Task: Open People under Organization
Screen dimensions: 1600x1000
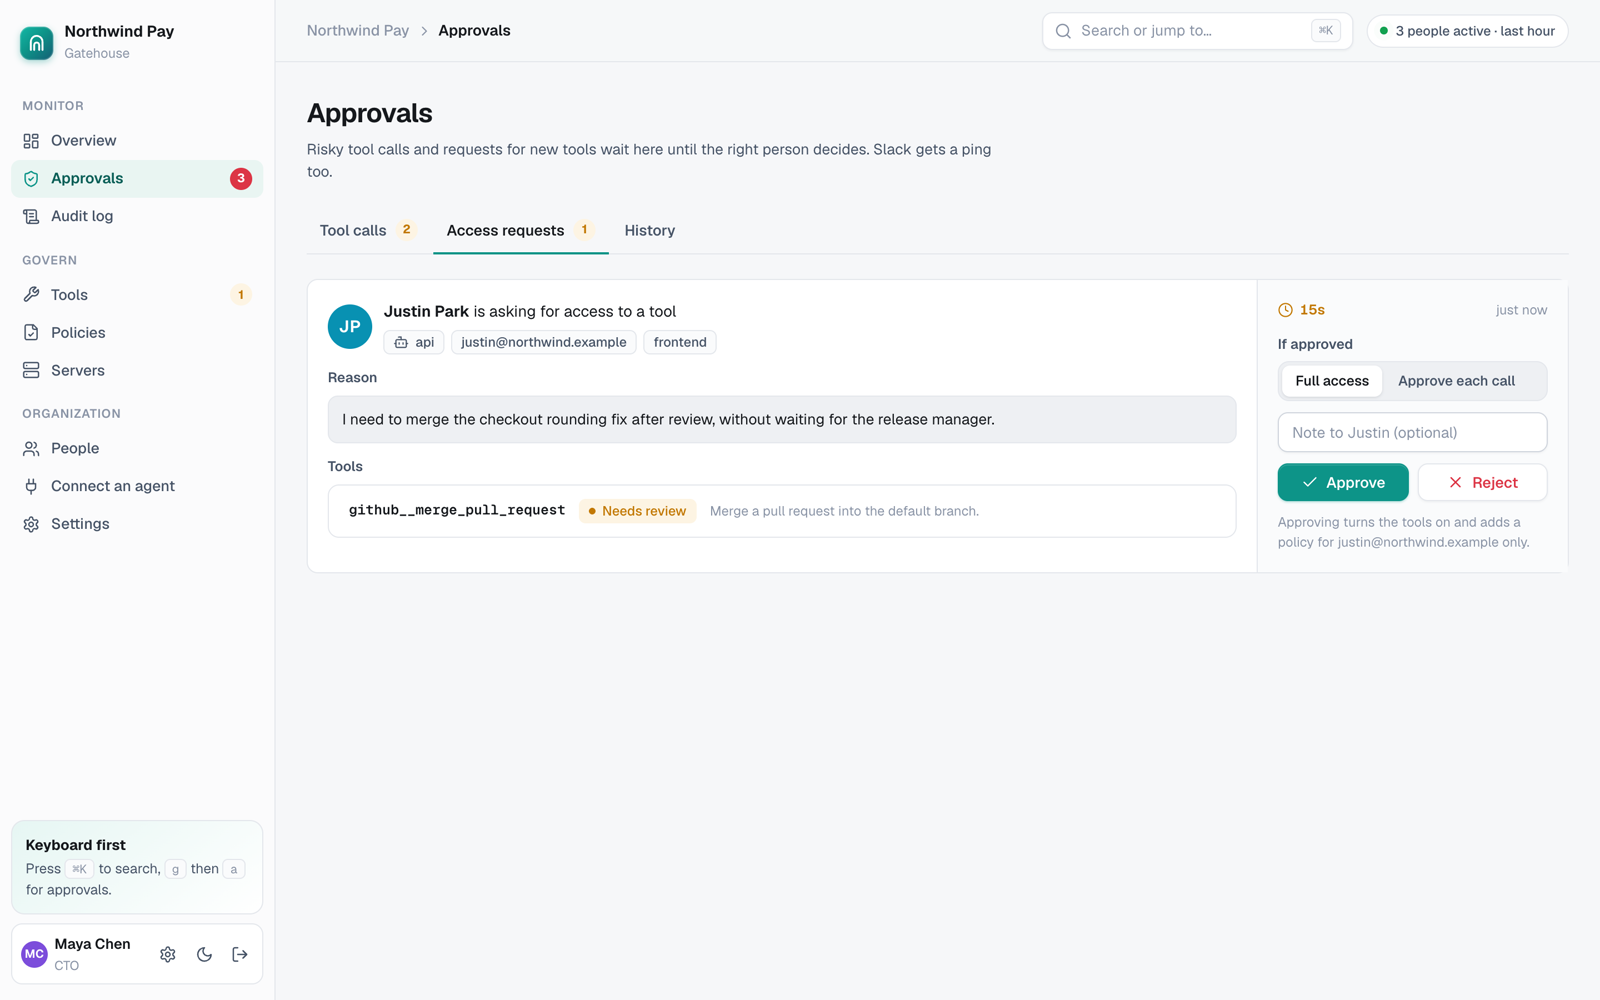Action: tap(137, 449)
